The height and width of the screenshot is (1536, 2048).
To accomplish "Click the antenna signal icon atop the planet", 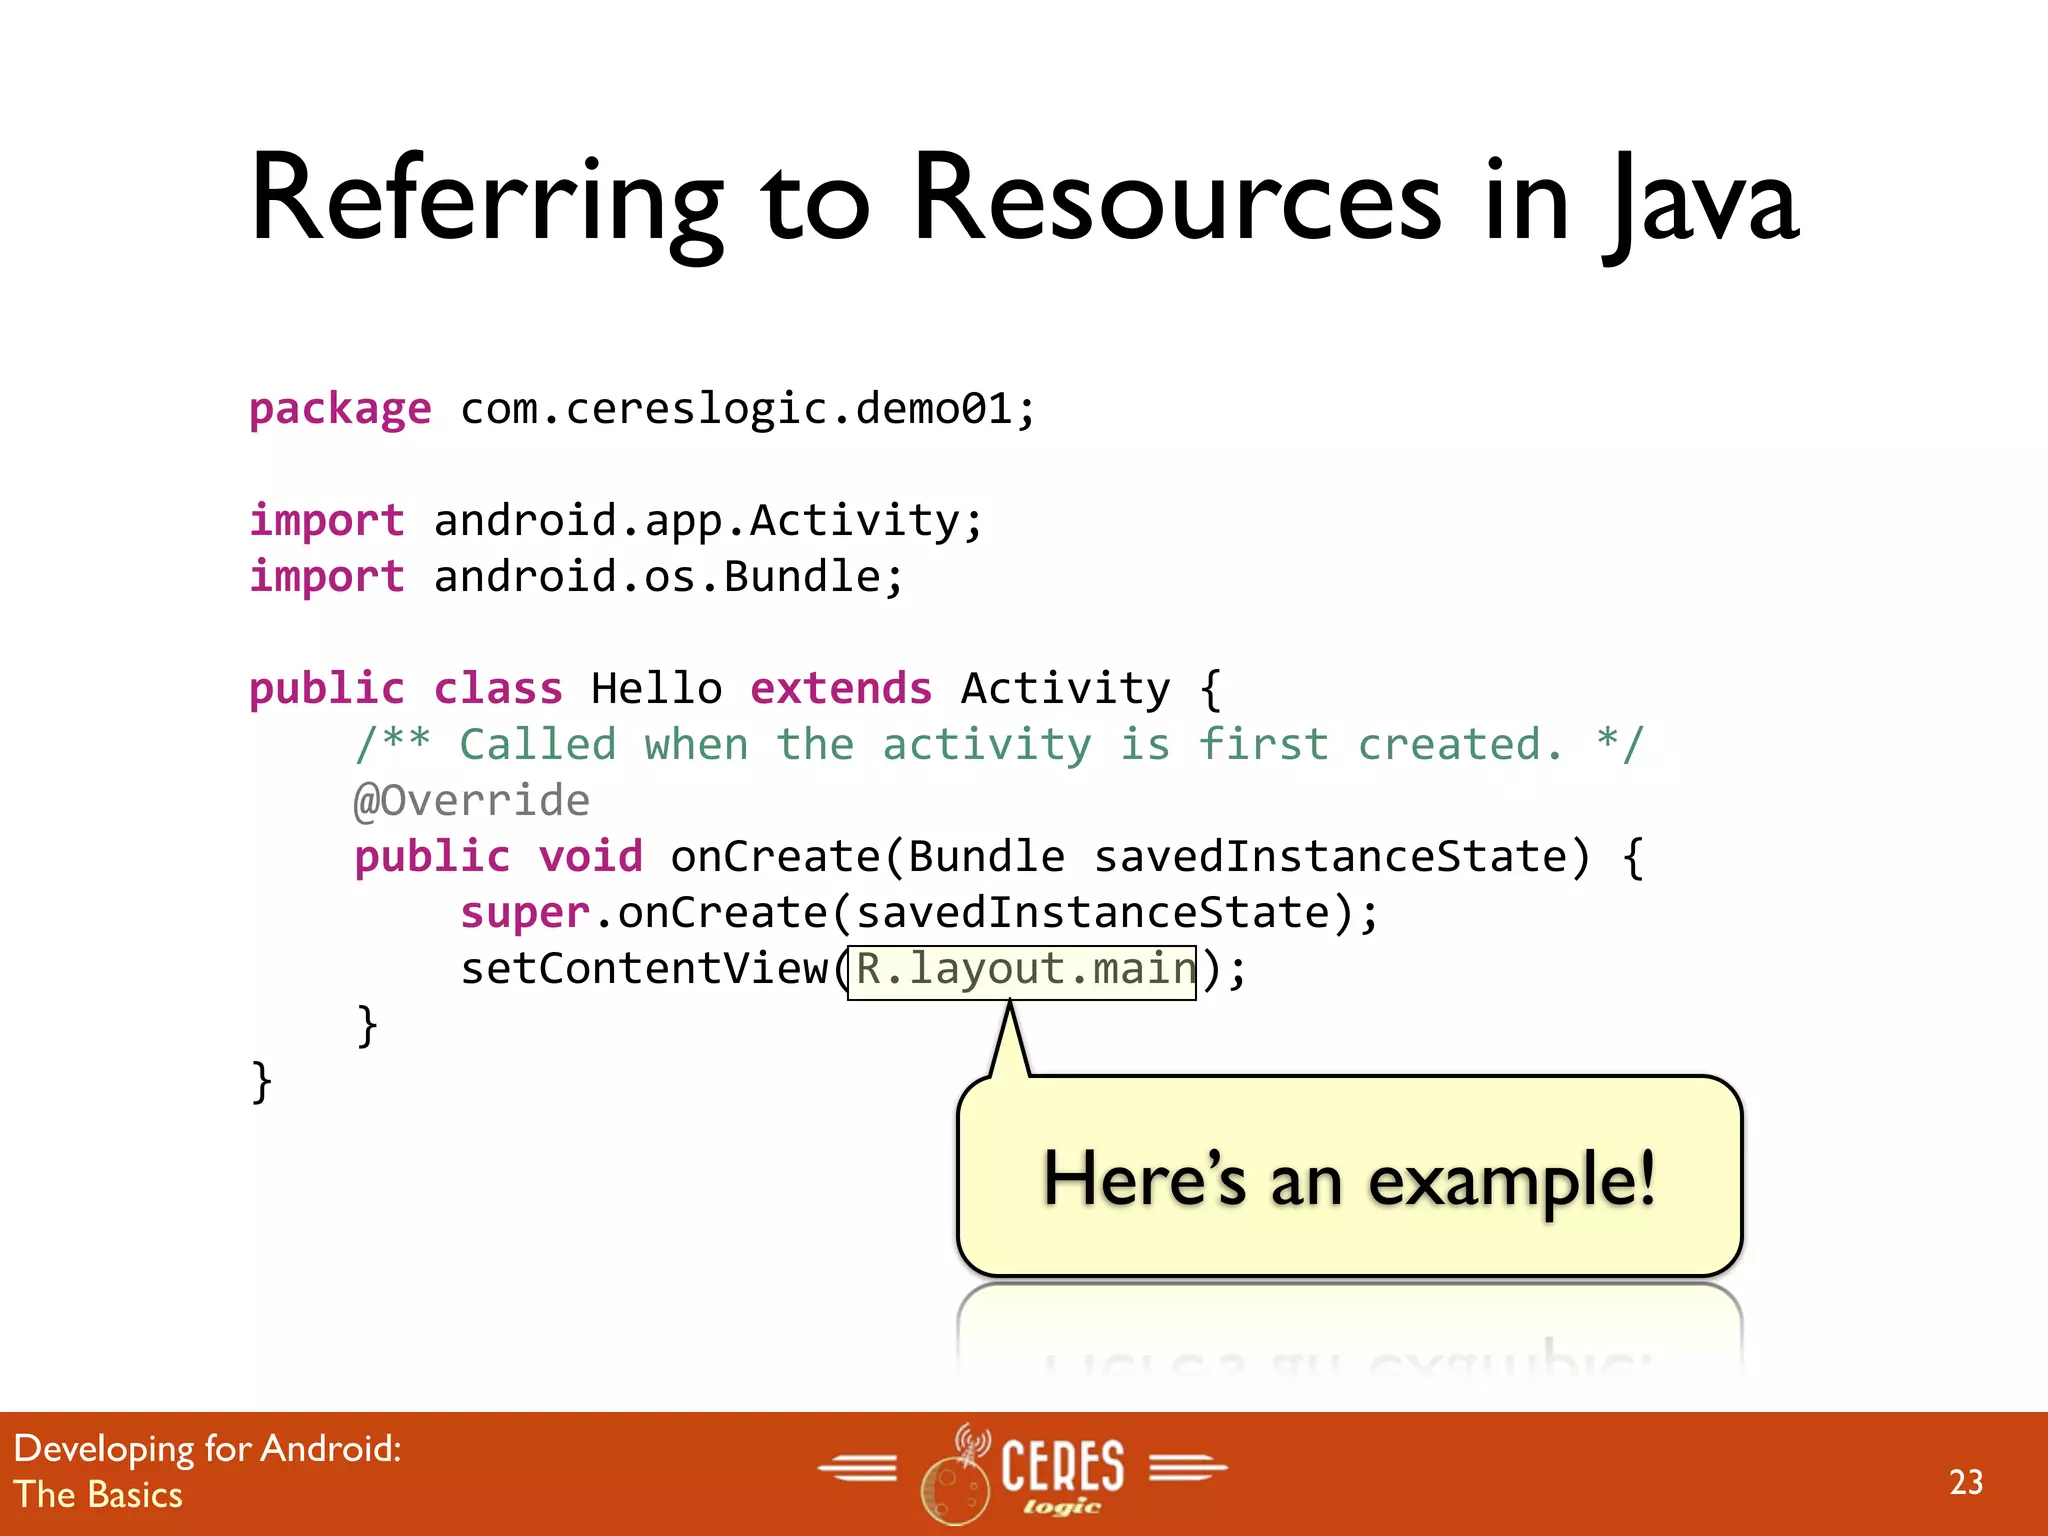I will 971,1442.
